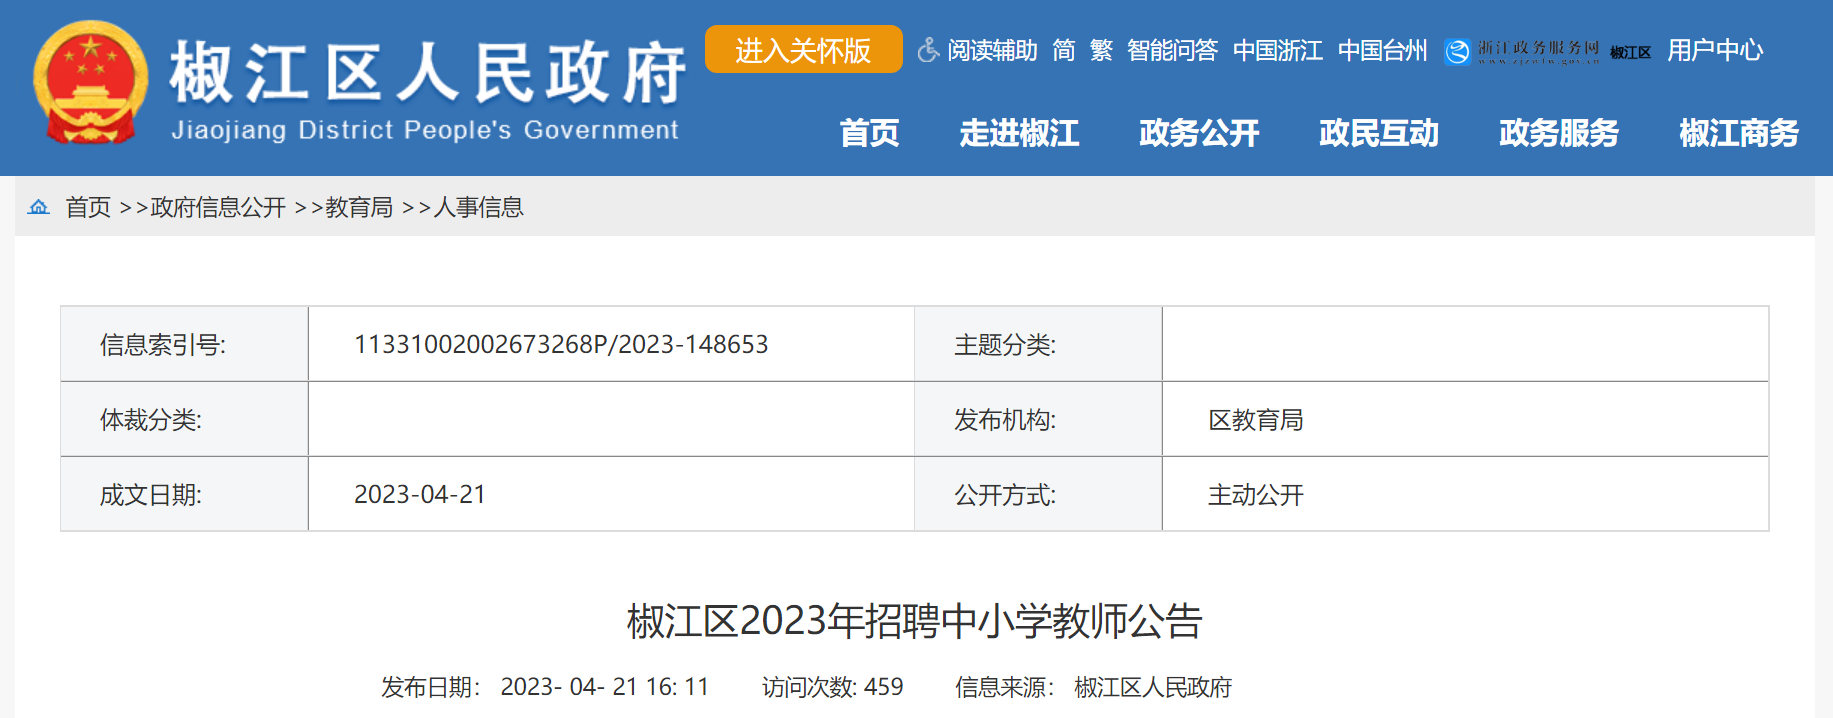
Task: Click the Jiaojiang District People's Government subtitle
Action: click(x=425, y=130)
